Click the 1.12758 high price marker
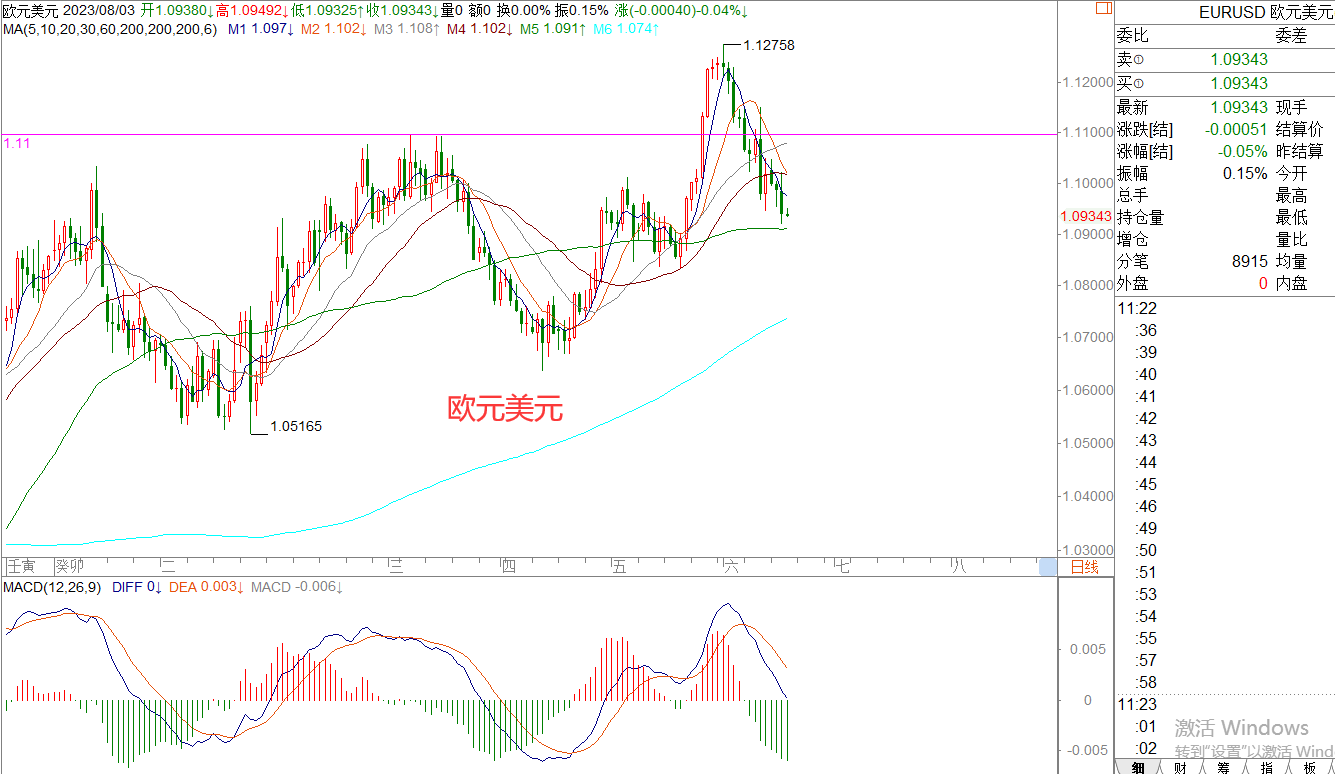Viewport: 1335px width, 774px height. point(769,45)
